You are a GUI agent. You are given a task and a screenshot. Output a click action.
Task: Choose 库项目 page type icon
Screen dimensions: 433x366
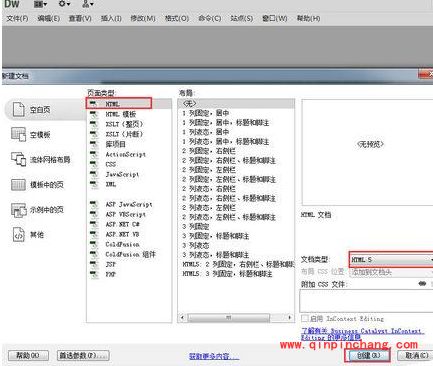point(94,144)
